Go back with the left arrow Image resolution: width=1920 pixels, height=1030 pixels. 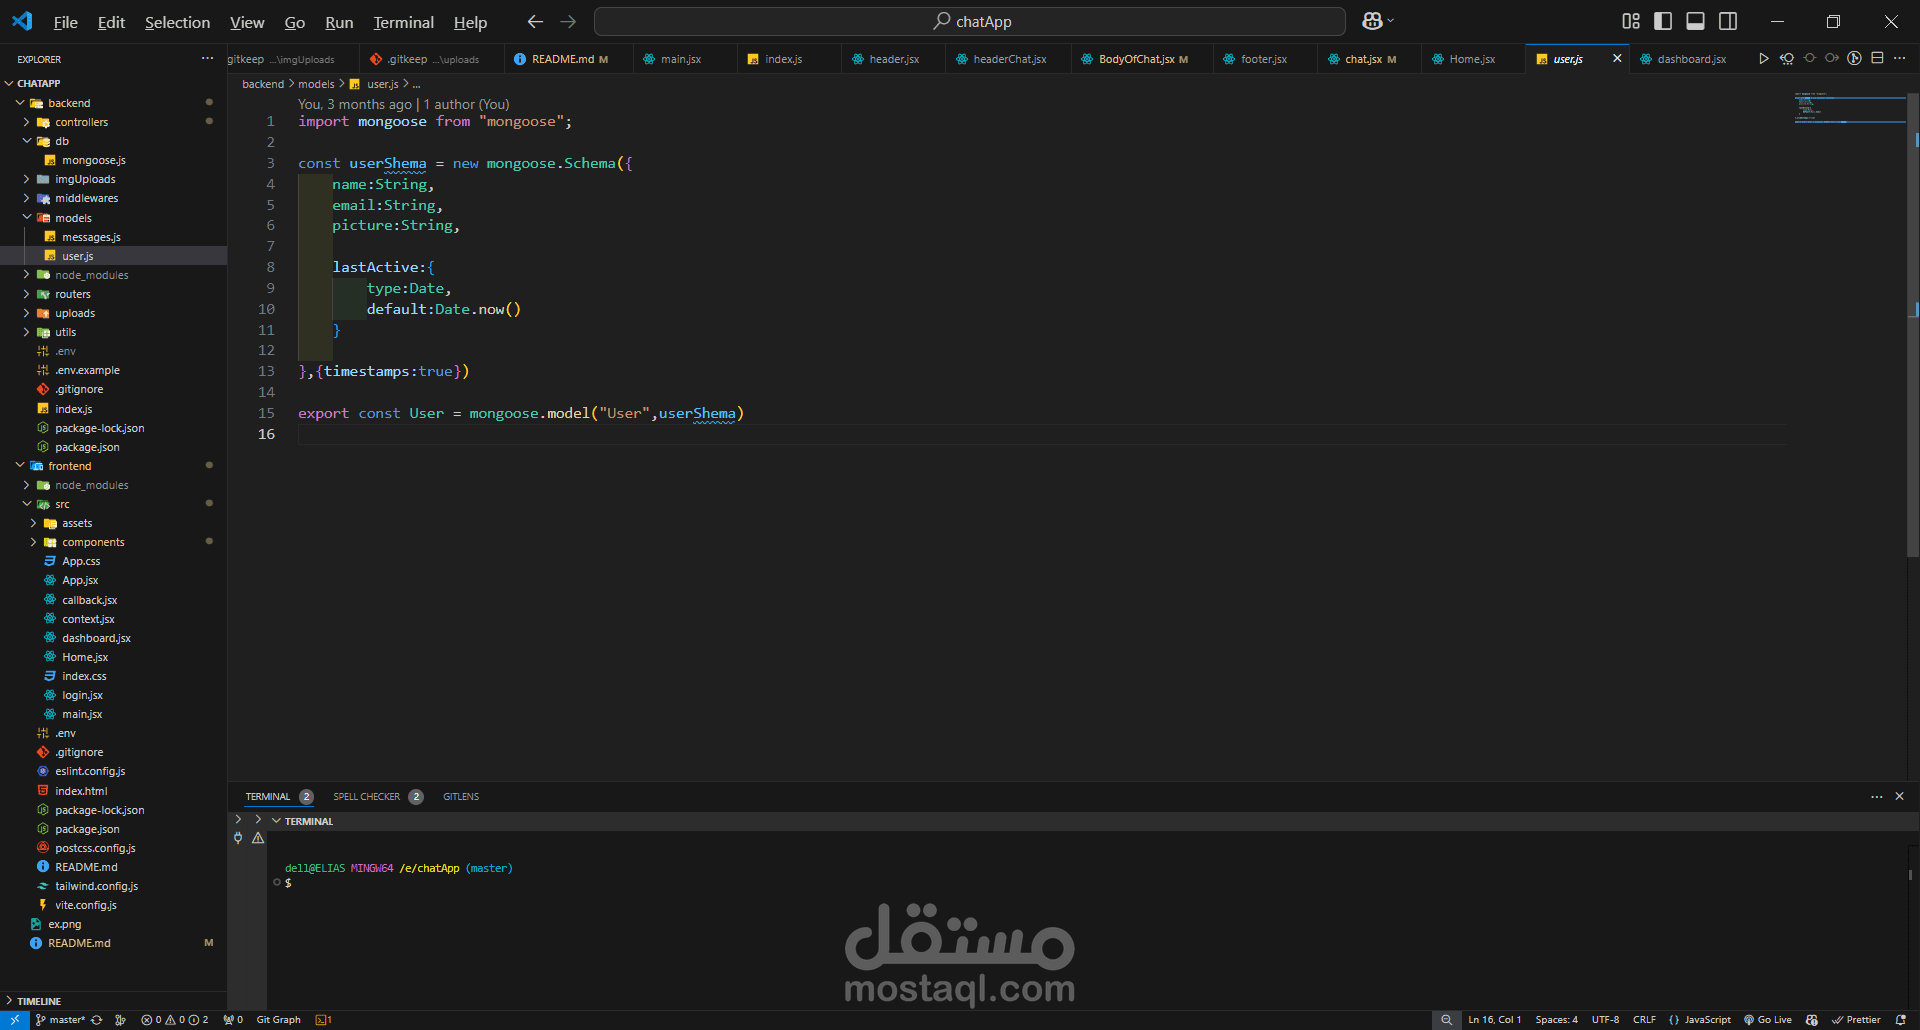[535, 21]
